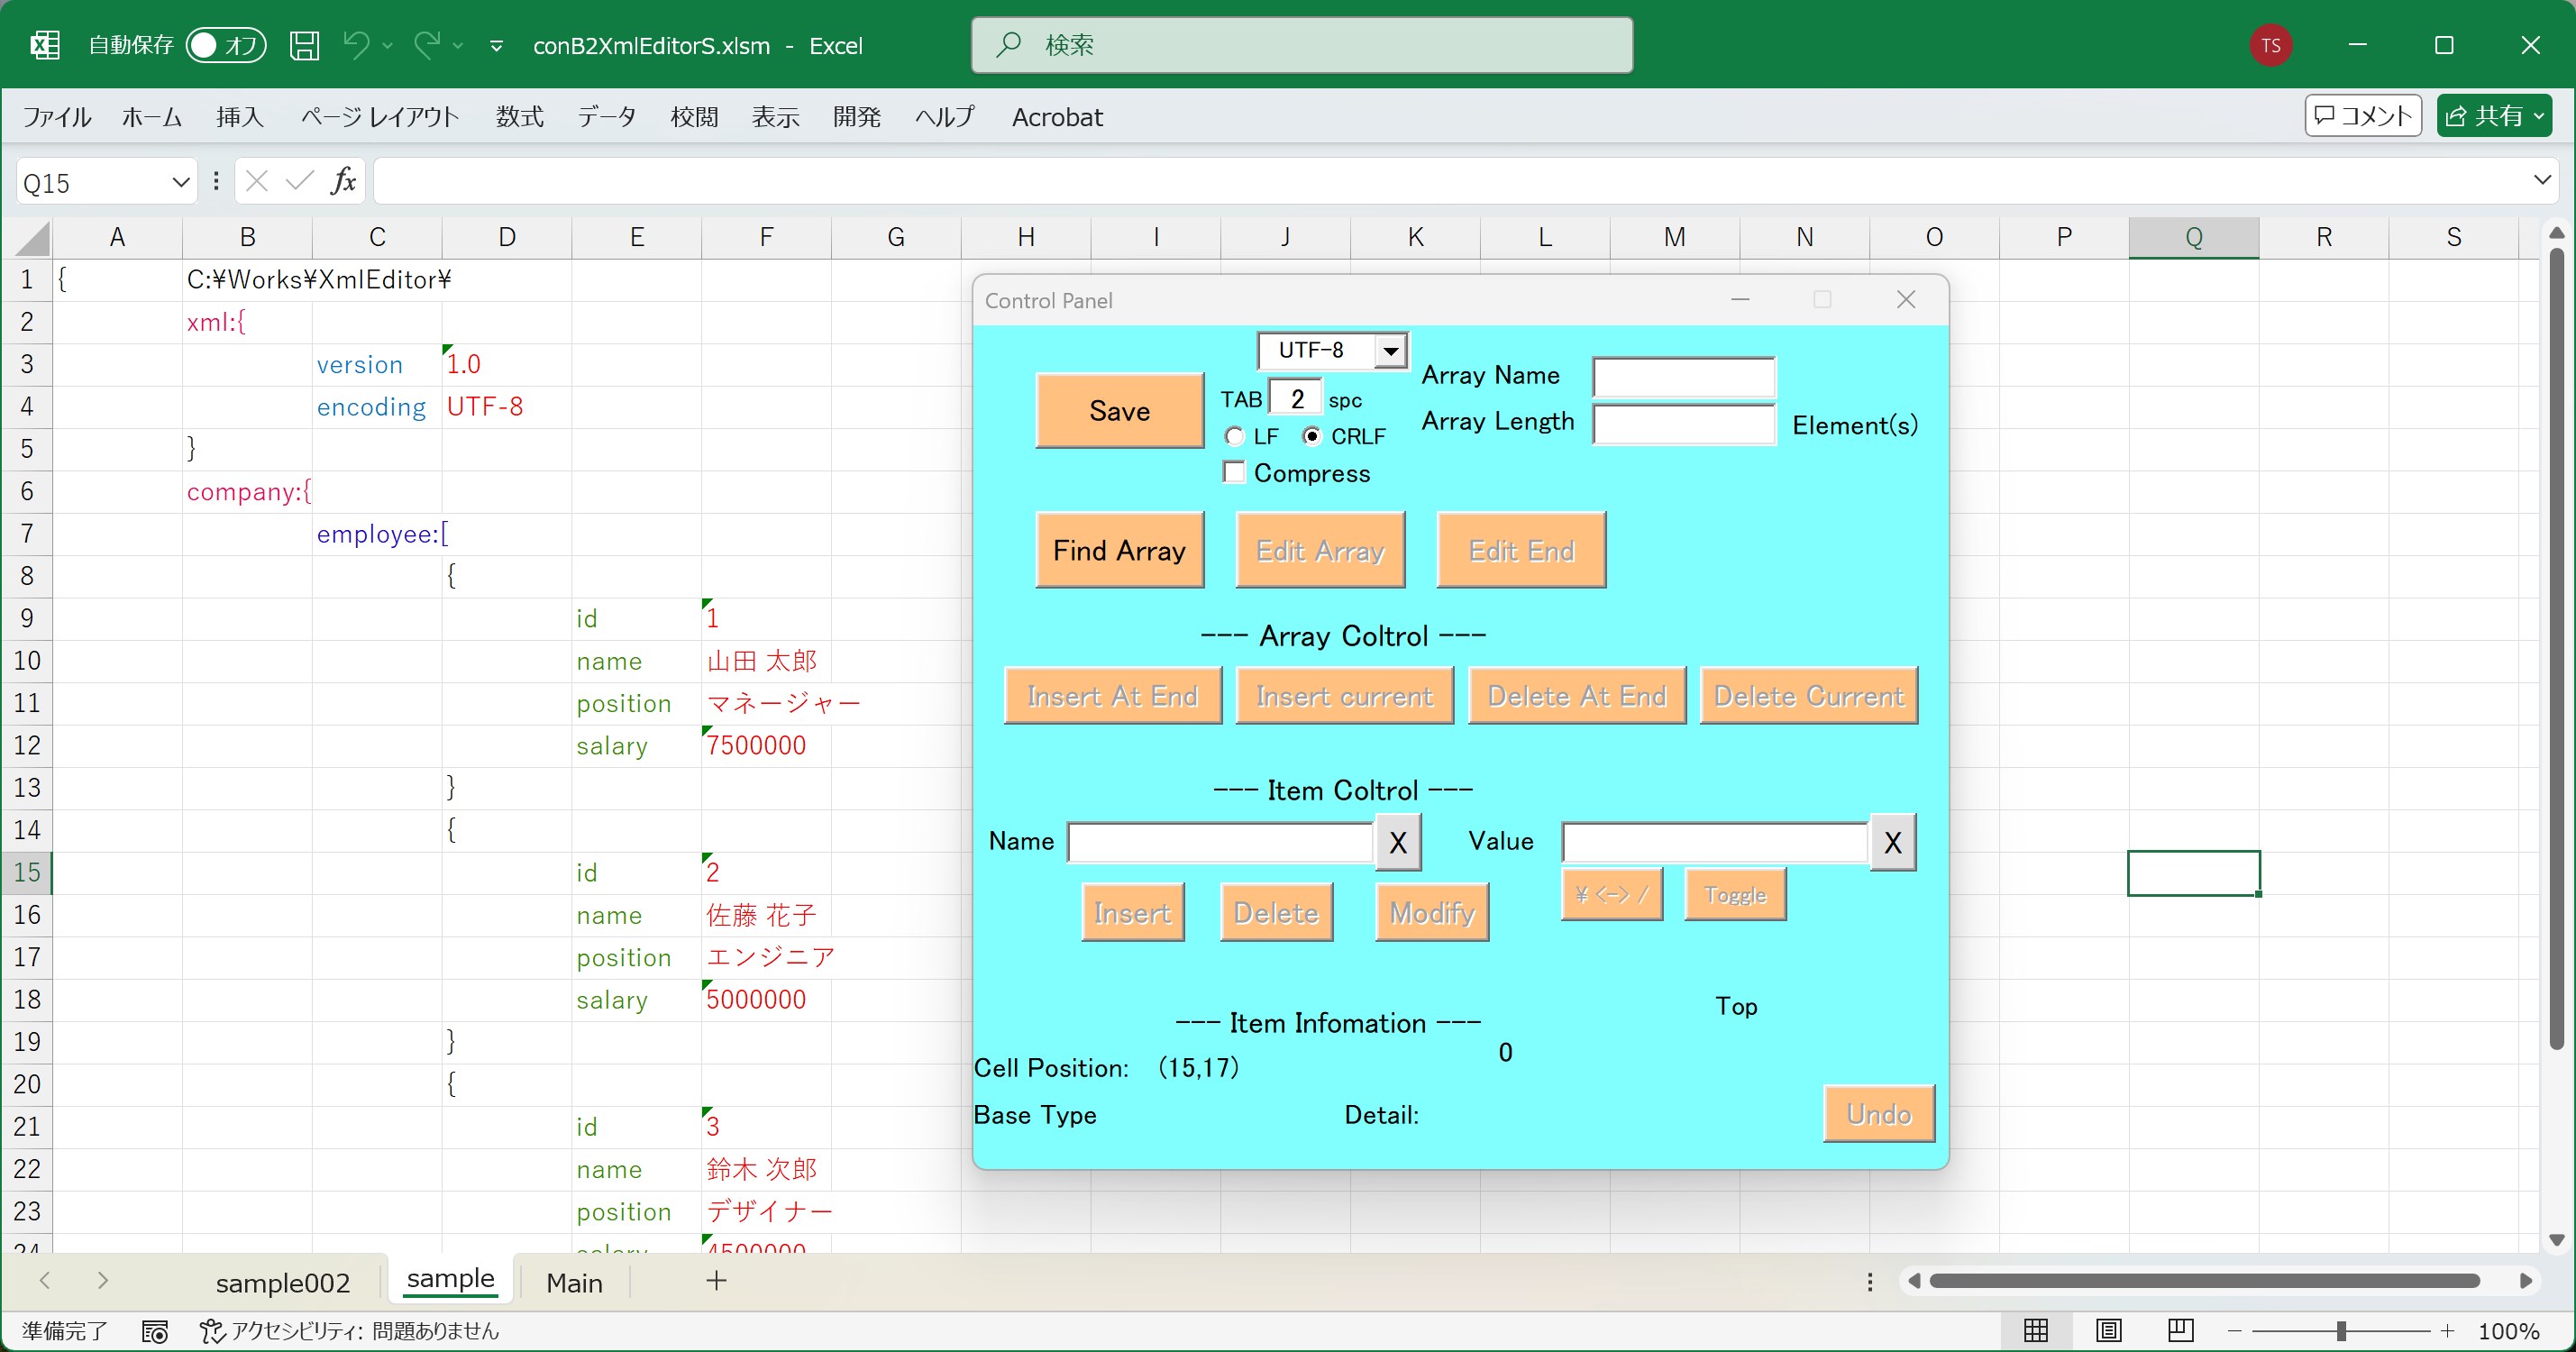Click the zoom slider handle

click(x=2340, y=1331)
